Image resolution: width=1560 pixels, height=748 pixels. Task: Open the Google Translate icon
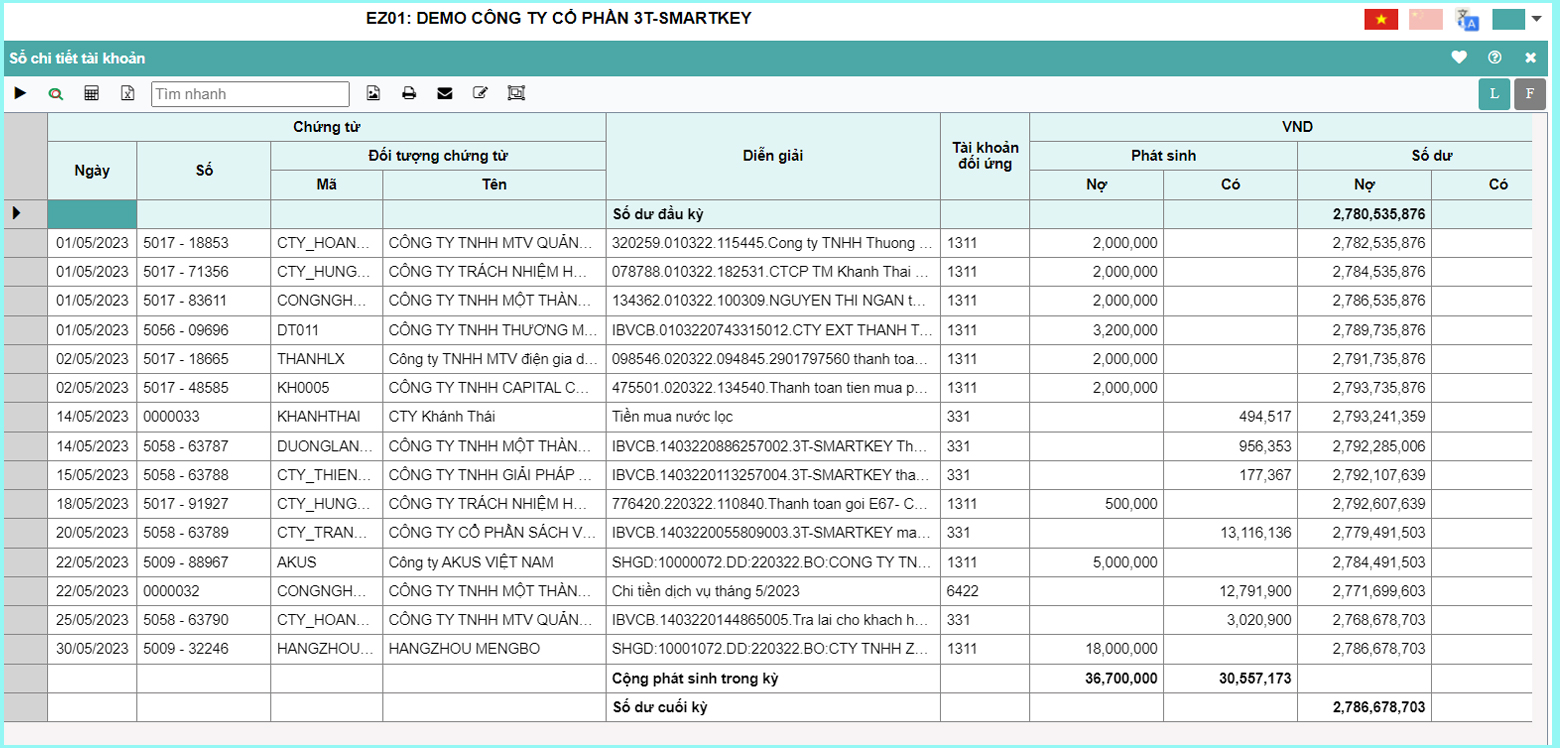point(1467,19)
